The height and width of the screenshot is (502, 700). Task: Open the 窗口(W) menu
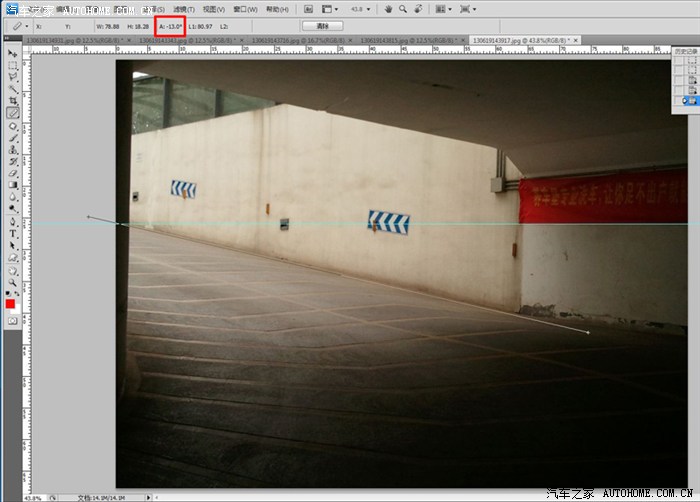coord(246,9)
